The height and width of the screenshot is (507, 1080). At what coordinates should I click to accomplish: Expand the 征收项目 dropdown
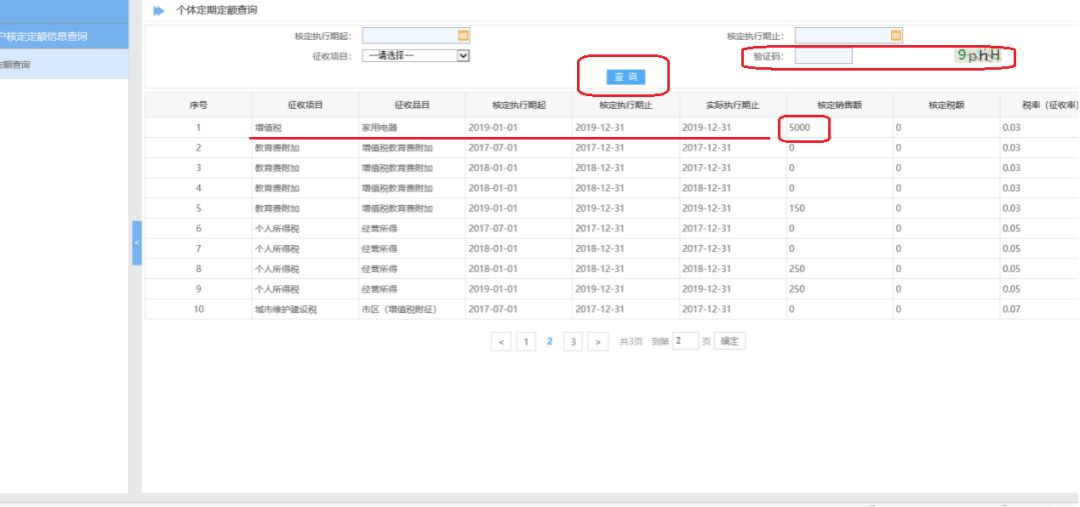pos(462,56)
